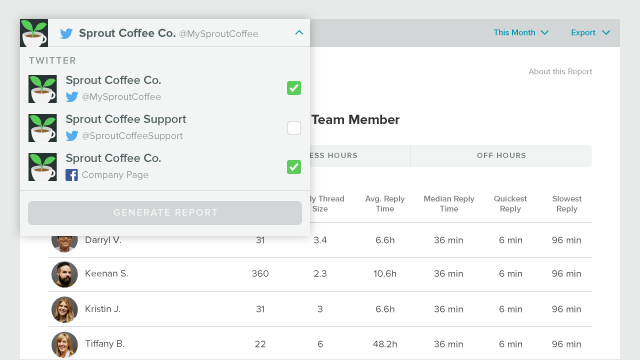Click the 48.2h average reply time
This screenshot has height=360, width=640.
[384, 344]
